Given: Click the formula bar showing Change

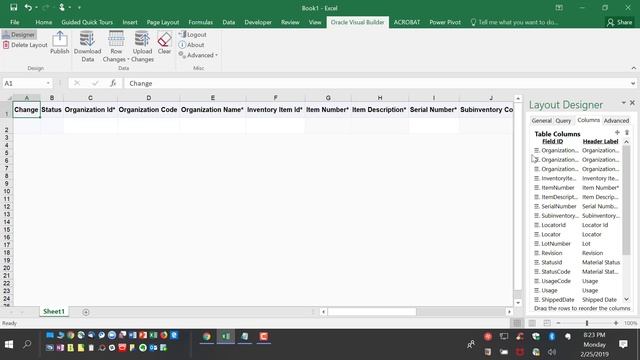Looking at the screenshot, I should (376, 83).
